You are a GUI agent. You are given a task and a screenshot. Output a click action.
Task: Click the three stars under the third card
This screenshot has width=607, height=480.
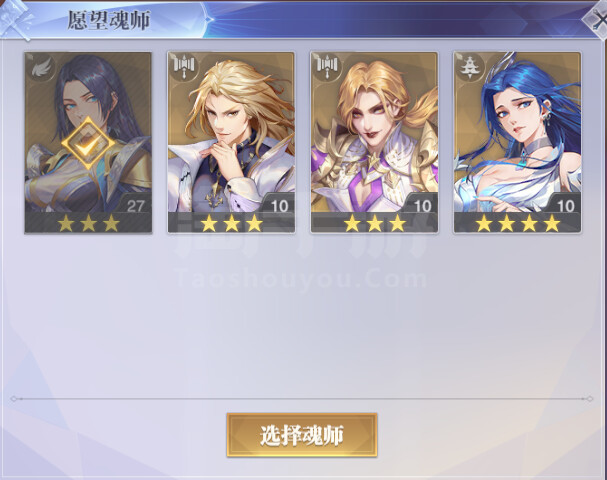click(375, 224)
